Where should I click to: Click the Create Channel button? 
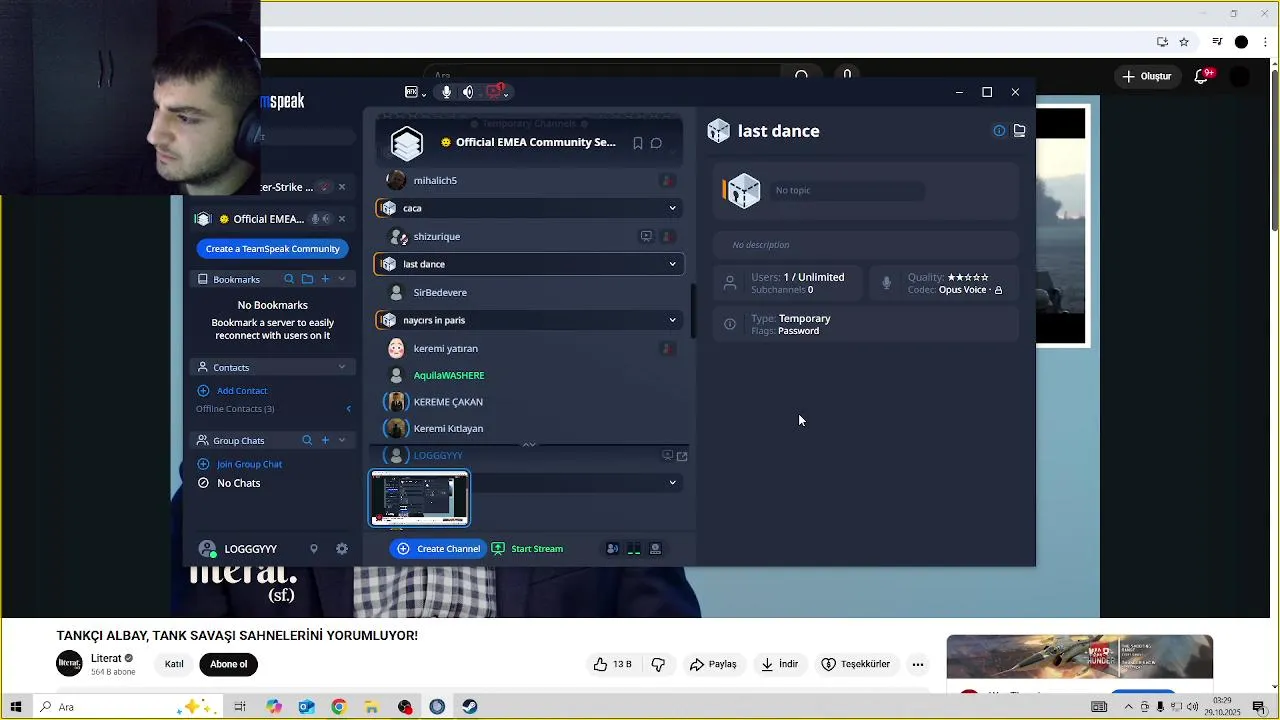click(x=438, y=548)
